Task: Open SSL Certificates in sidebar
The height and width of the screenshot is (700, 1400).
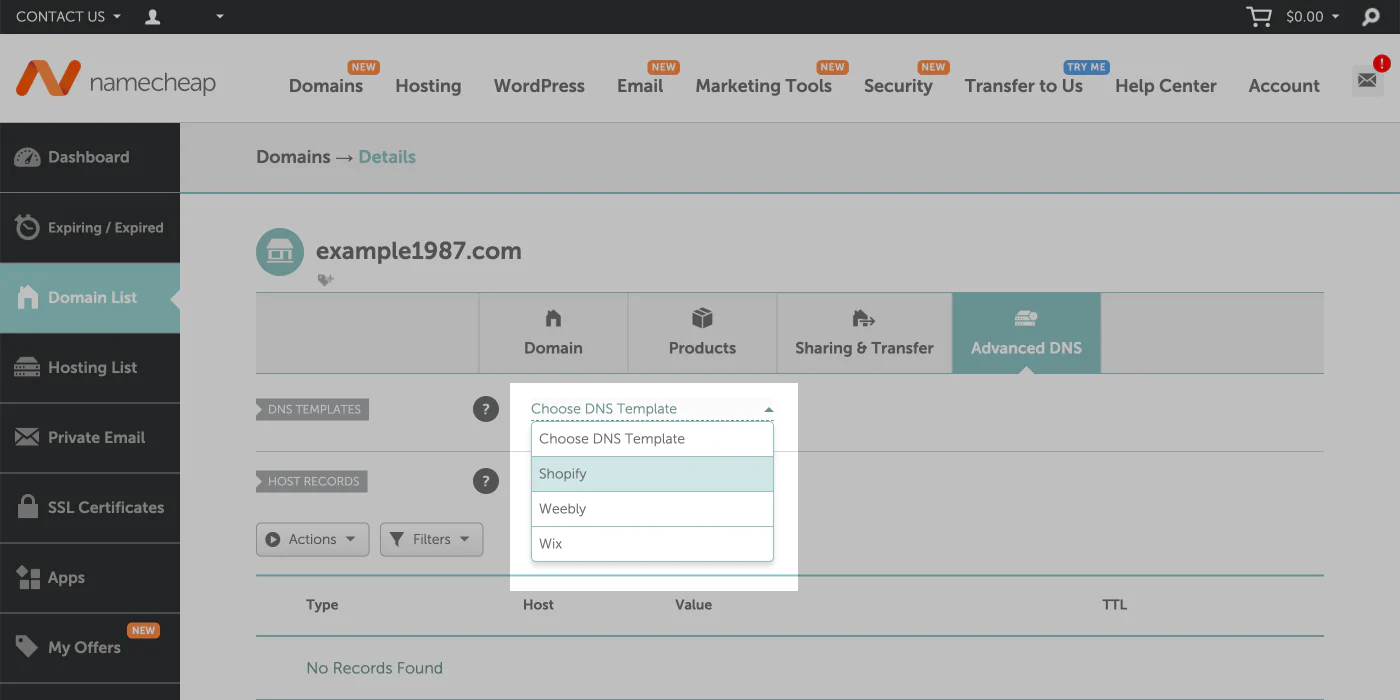Action: point(90,507)
